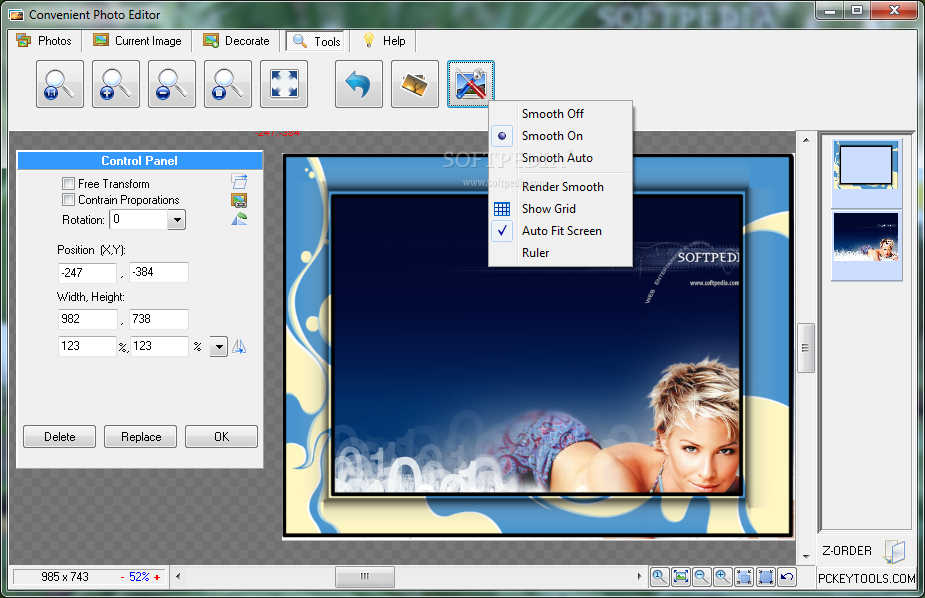Click the horizontal scrollbar right arrow
The height and width of the screenshot is (598, 925).
click(639, 576)
